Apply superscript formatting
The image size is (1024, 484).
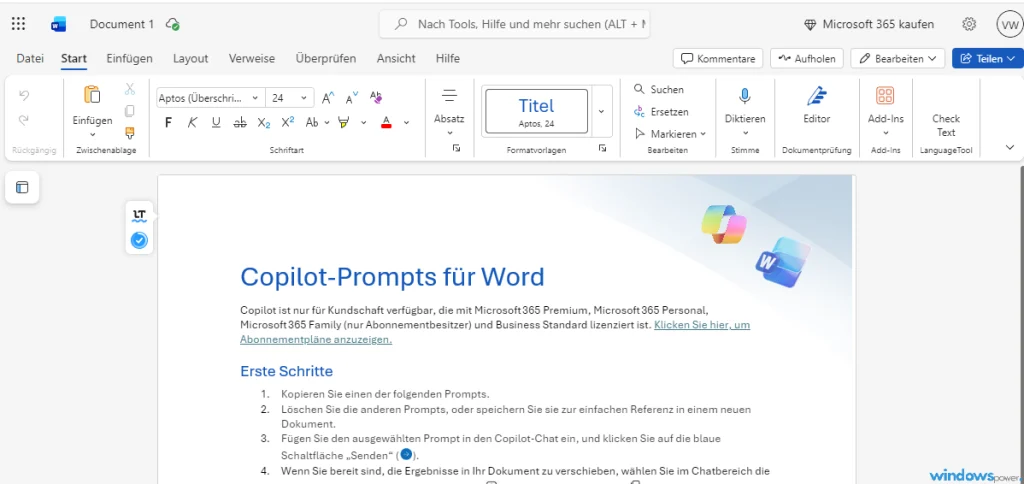tap(287, 122)
